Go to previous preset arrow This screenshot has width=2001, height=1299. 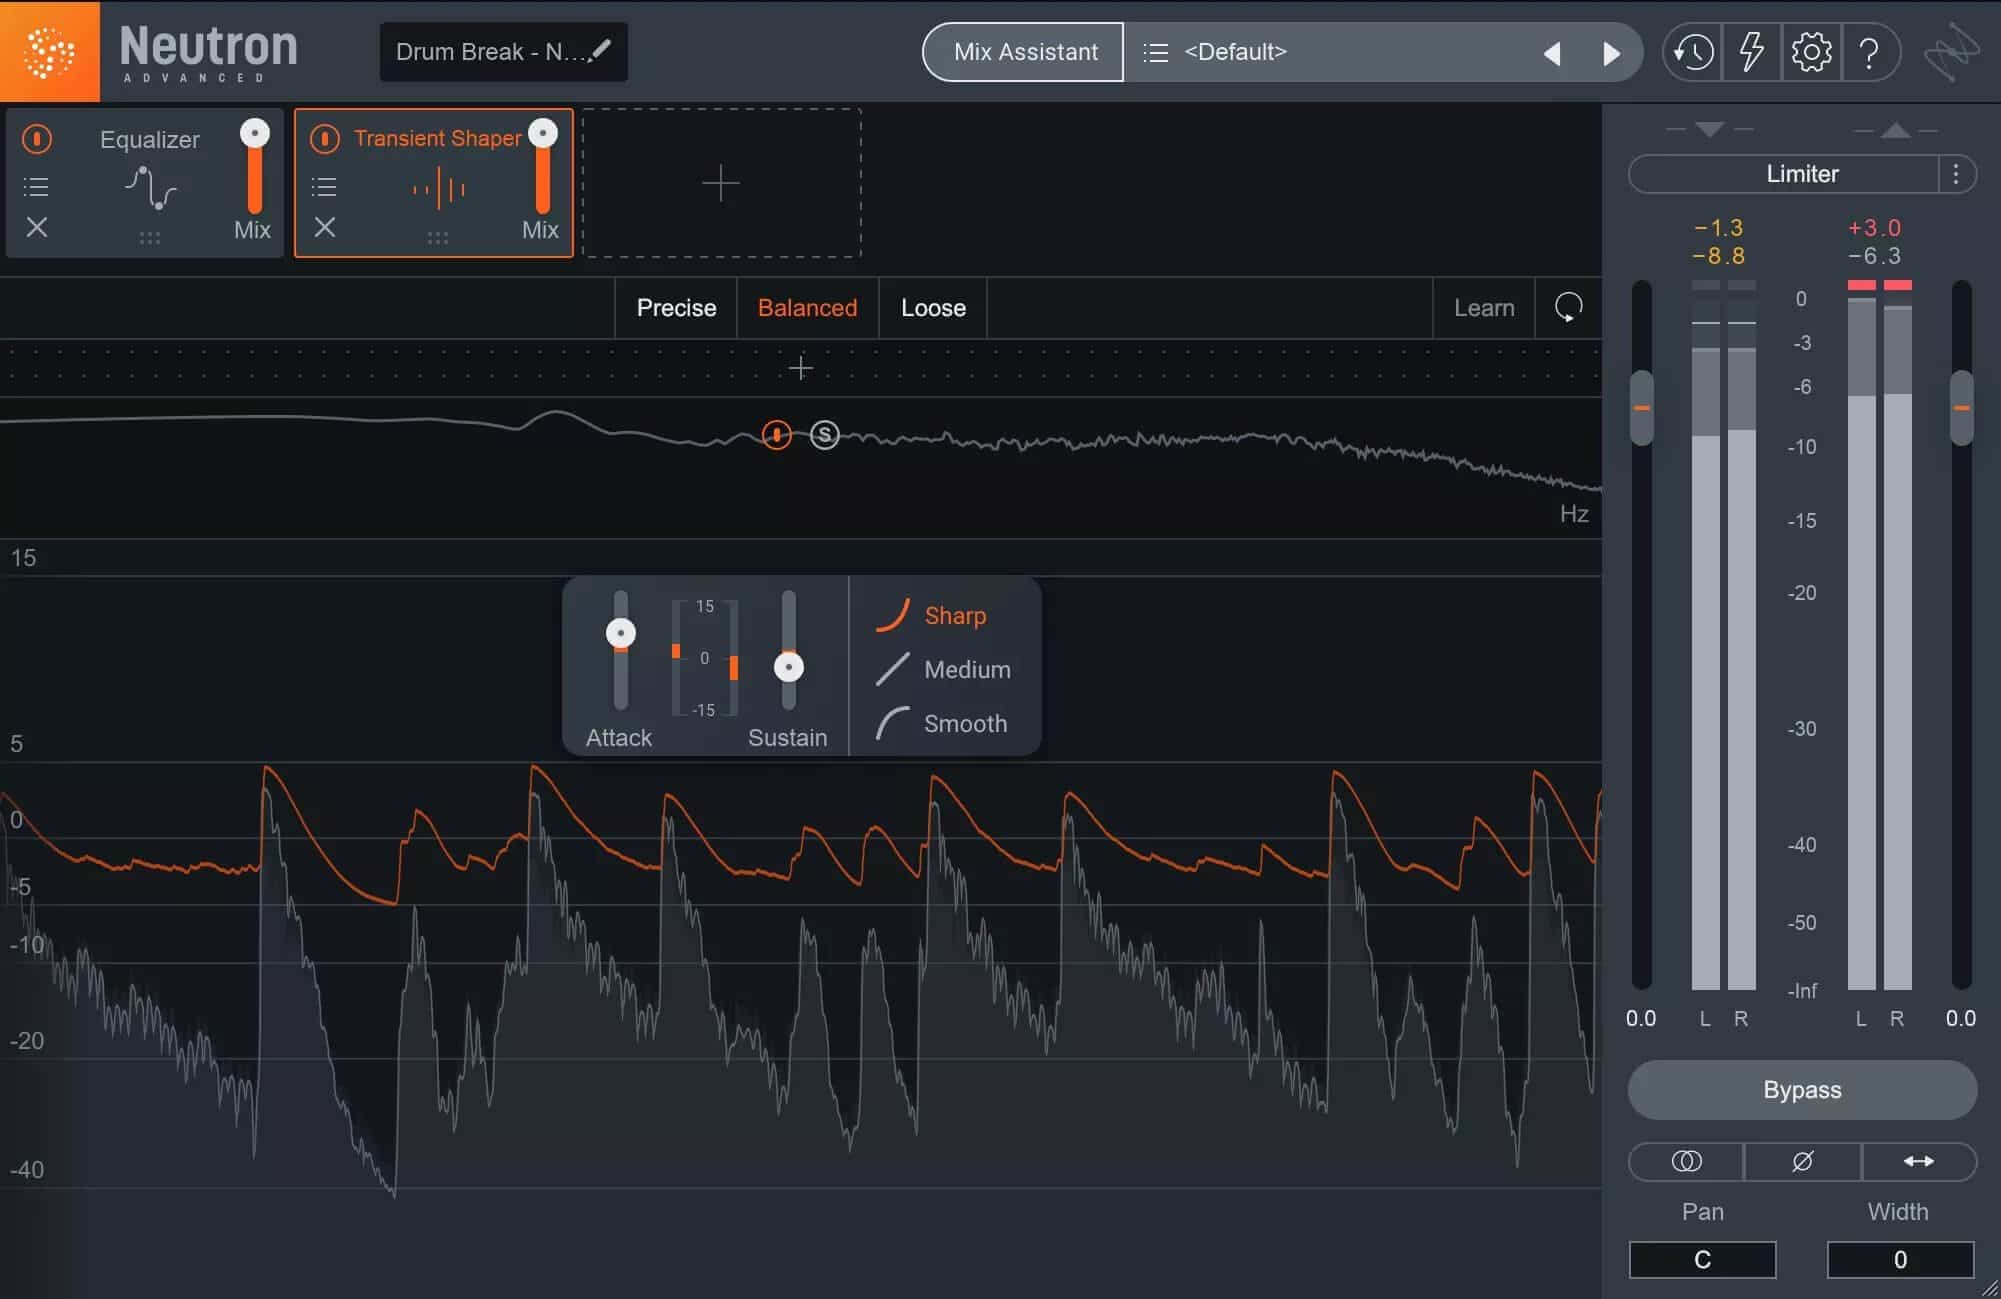coord(1552,53)
